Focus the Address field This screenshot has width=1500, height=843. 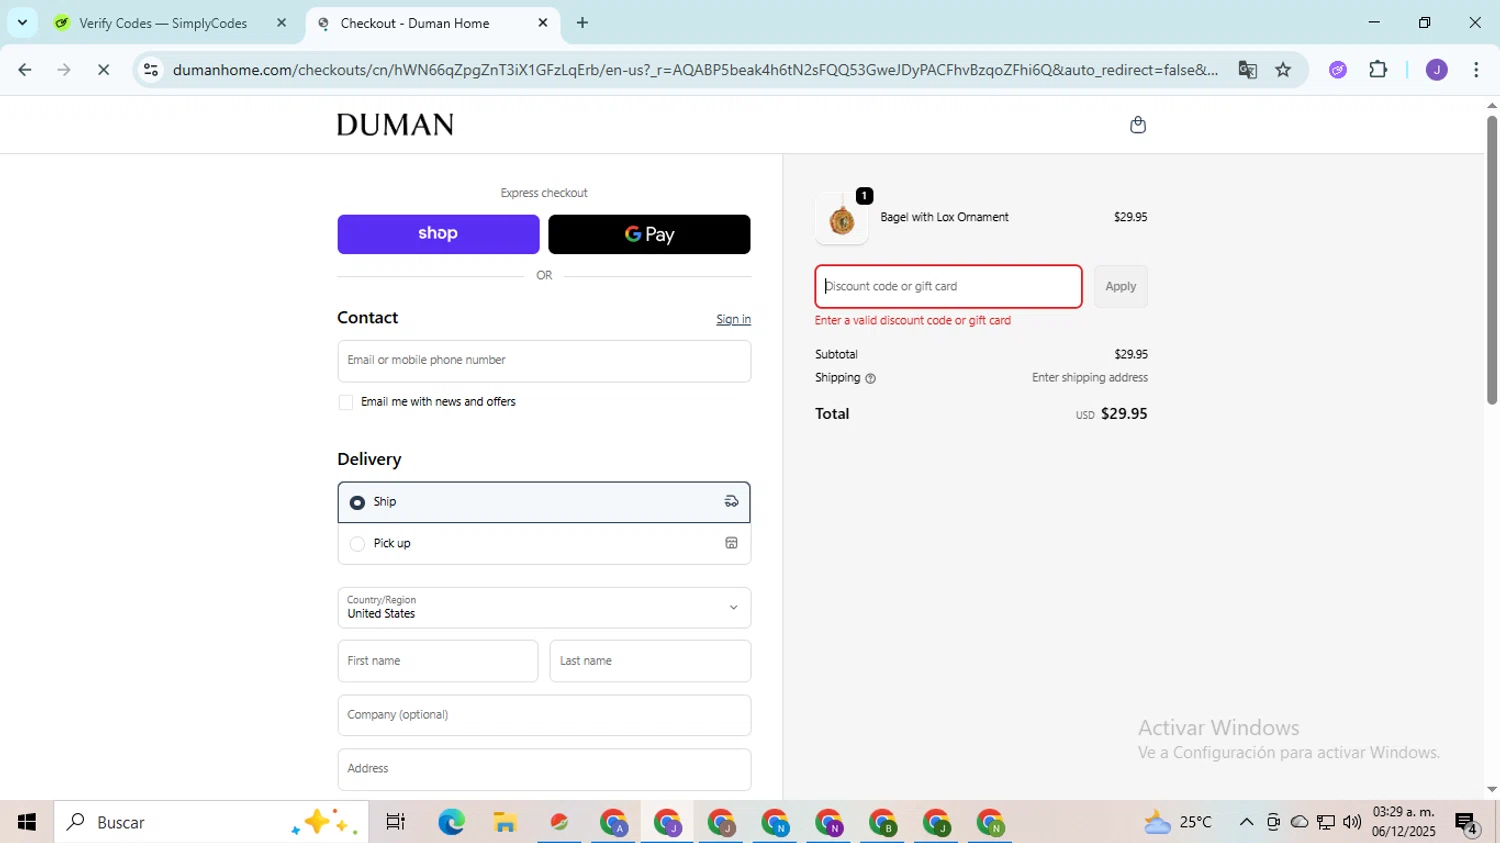544,769
